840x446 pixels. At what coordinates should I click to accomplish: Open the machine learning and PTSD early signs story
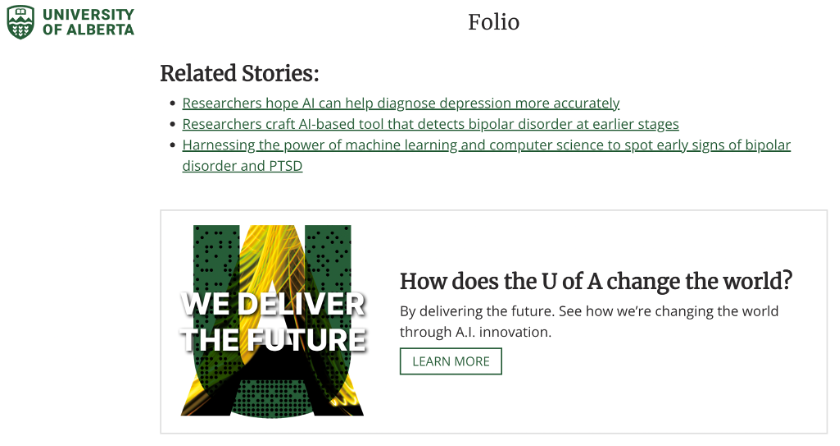point(486,145)
